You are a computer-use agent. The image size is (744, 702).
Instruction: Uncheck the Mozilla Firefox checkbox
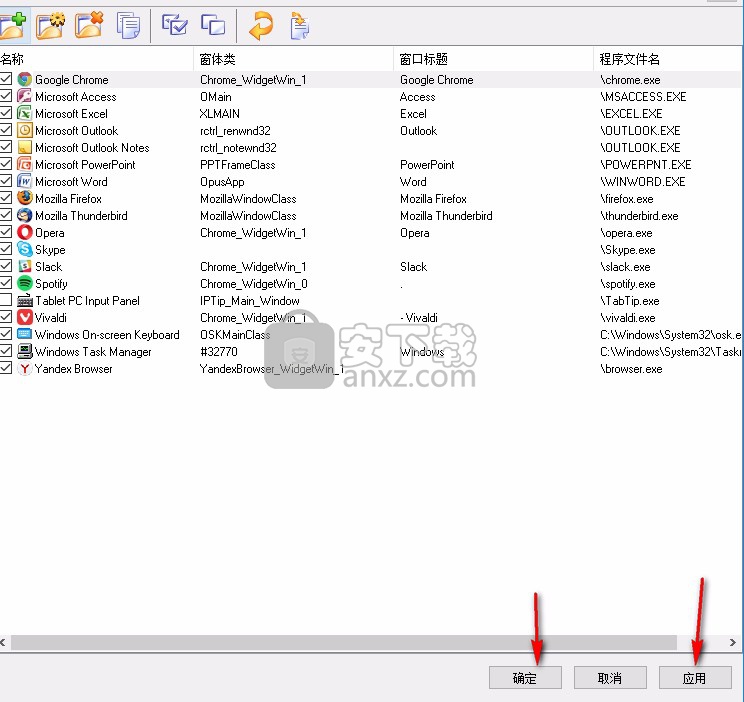coord(6,197)
